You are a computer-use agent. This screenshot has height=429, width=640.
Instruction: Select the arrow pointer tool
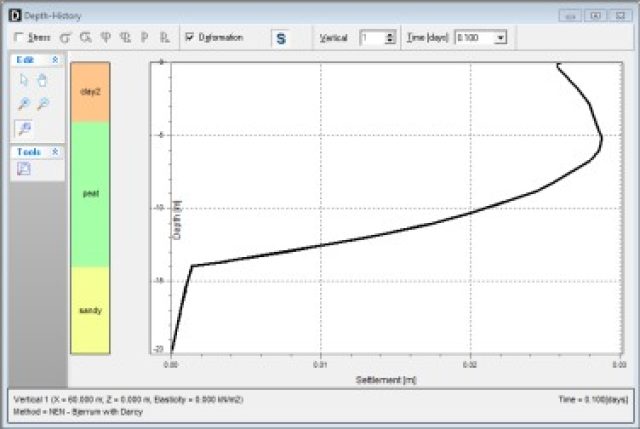pos(24,81)
